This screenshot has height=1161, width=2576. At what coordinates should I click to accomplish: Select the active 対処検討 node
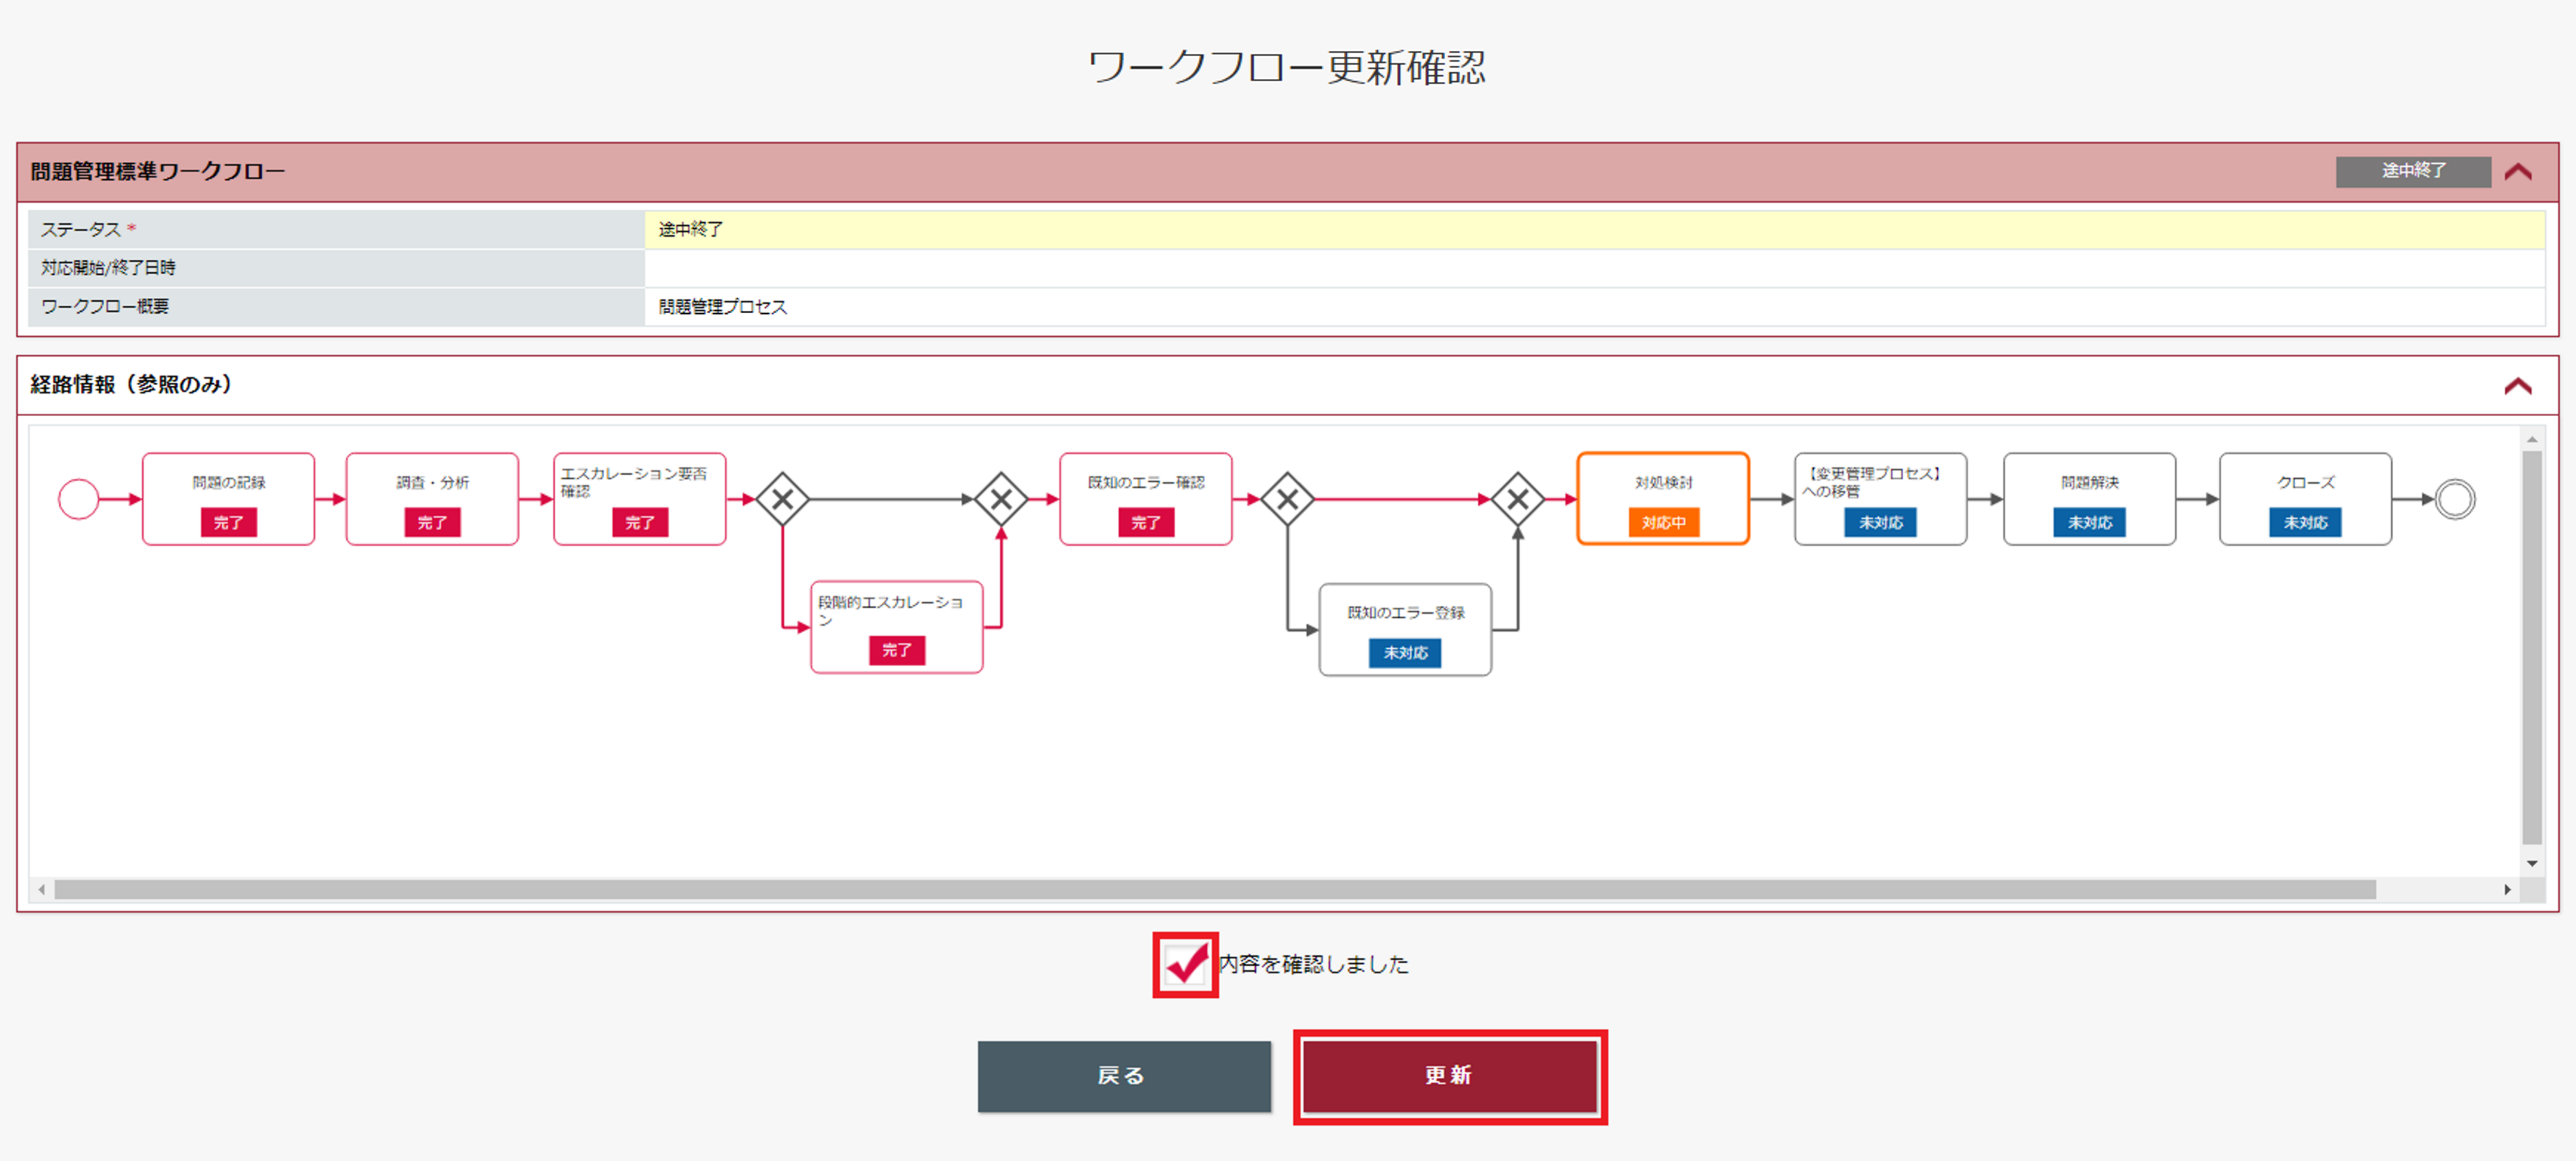point(1663,499)
